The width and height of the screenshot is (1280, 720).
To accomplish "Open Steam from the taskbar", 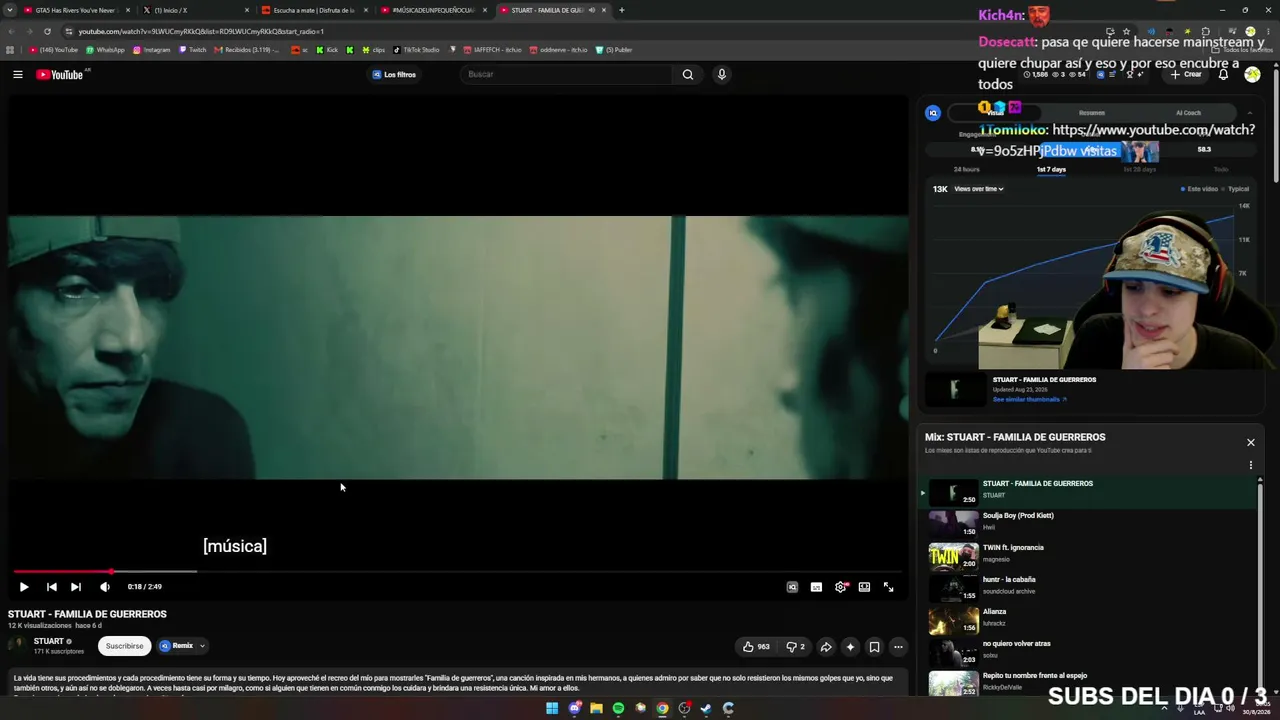I will (706, 709).
